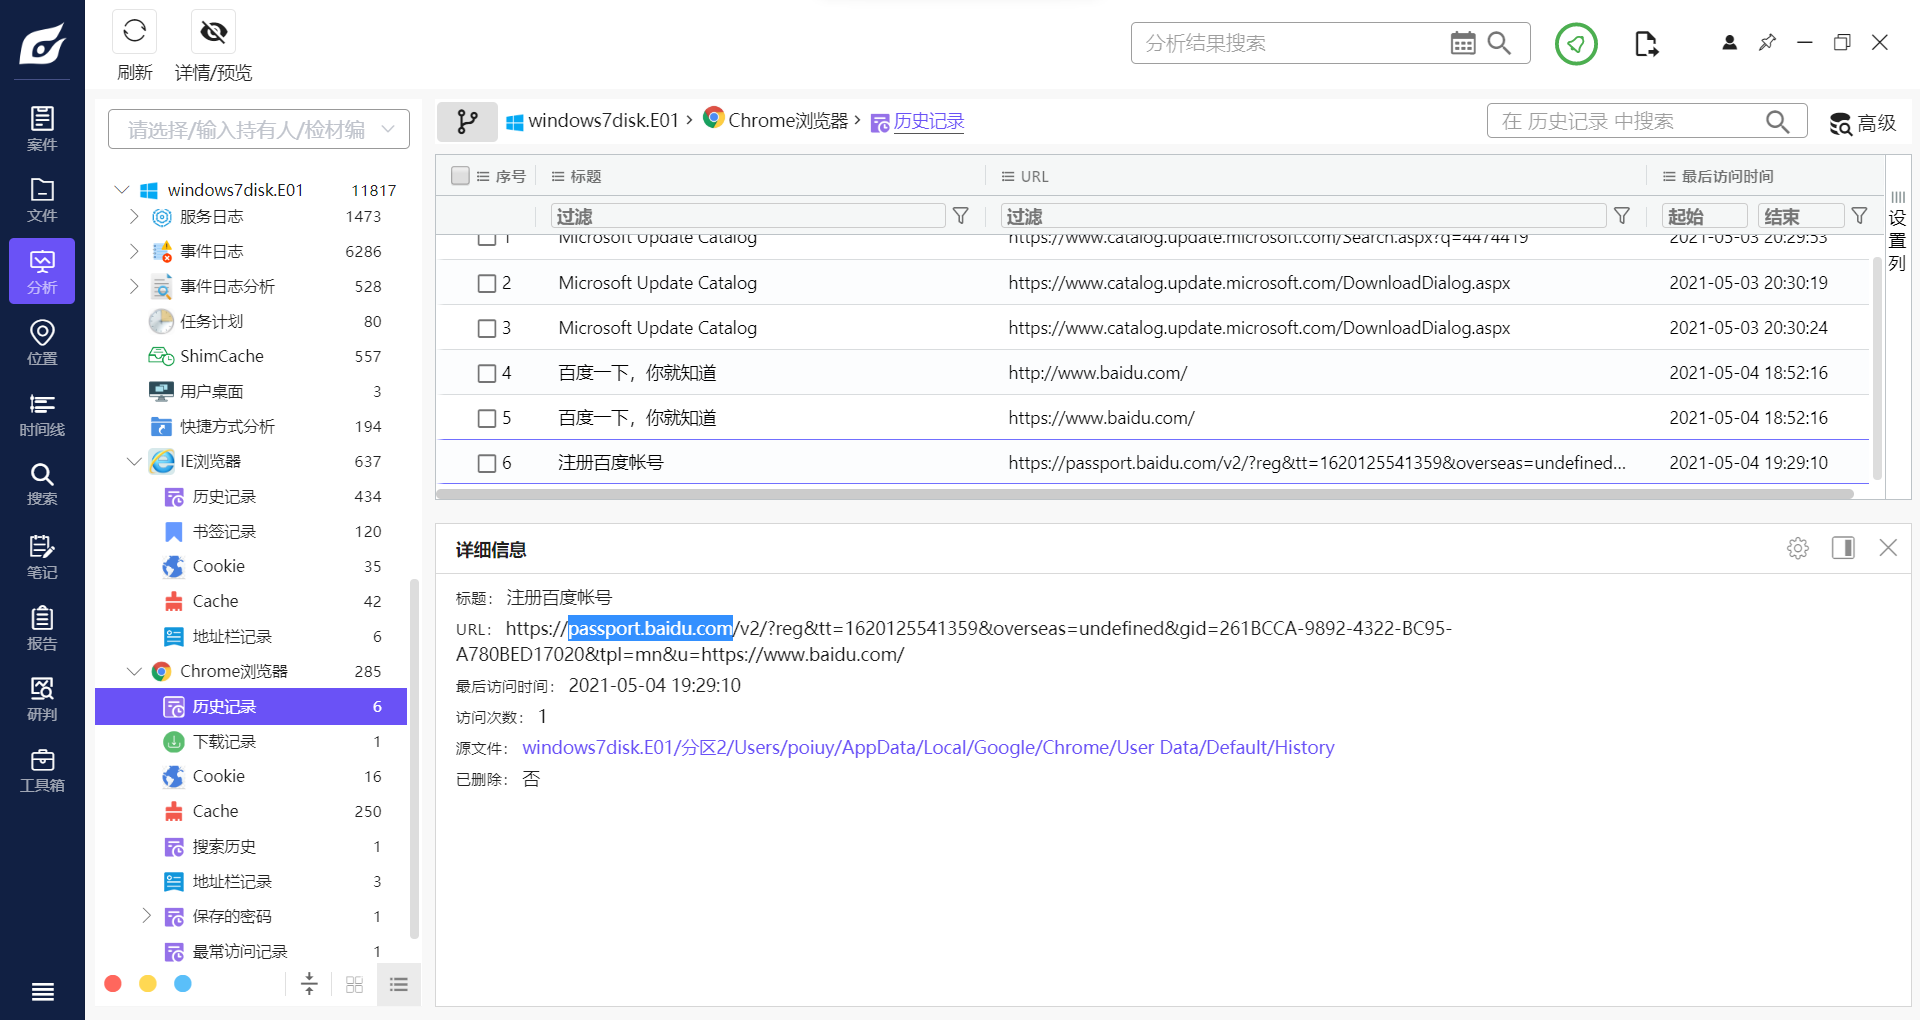This screenshot has width=1920, height=1020.
Task: Expand the 保存的密码 tree node
Action: 146,916
